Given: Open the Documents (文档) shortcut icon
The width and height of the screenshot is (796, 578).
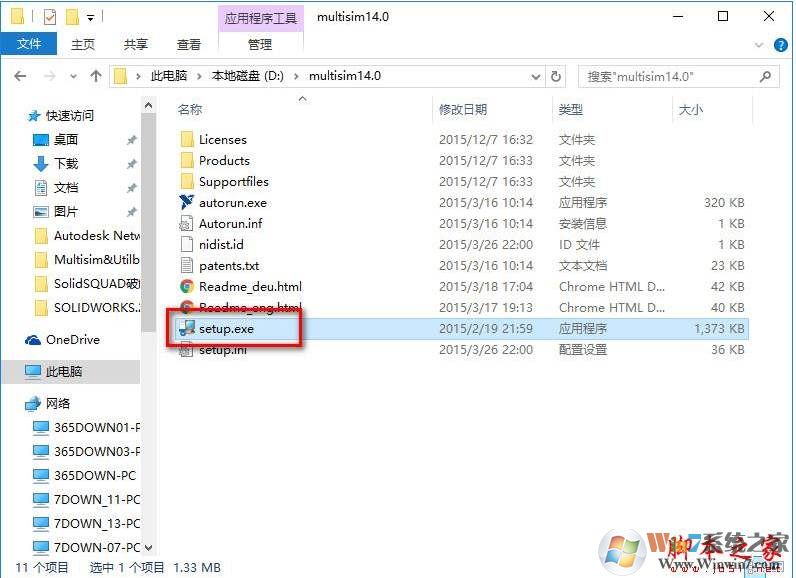Looking at the screenshot, I should (41, 188).
